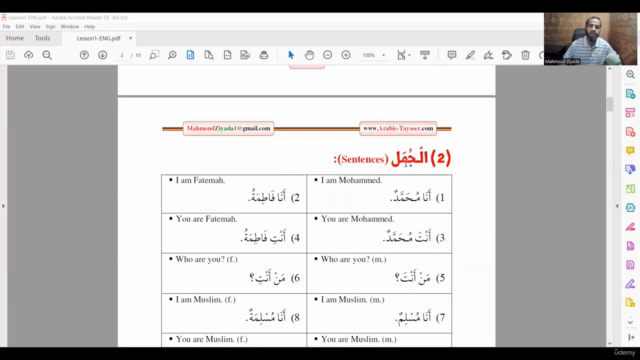
Task: Open blue Combine Files tool in right pane
Action: pos(630,169)
